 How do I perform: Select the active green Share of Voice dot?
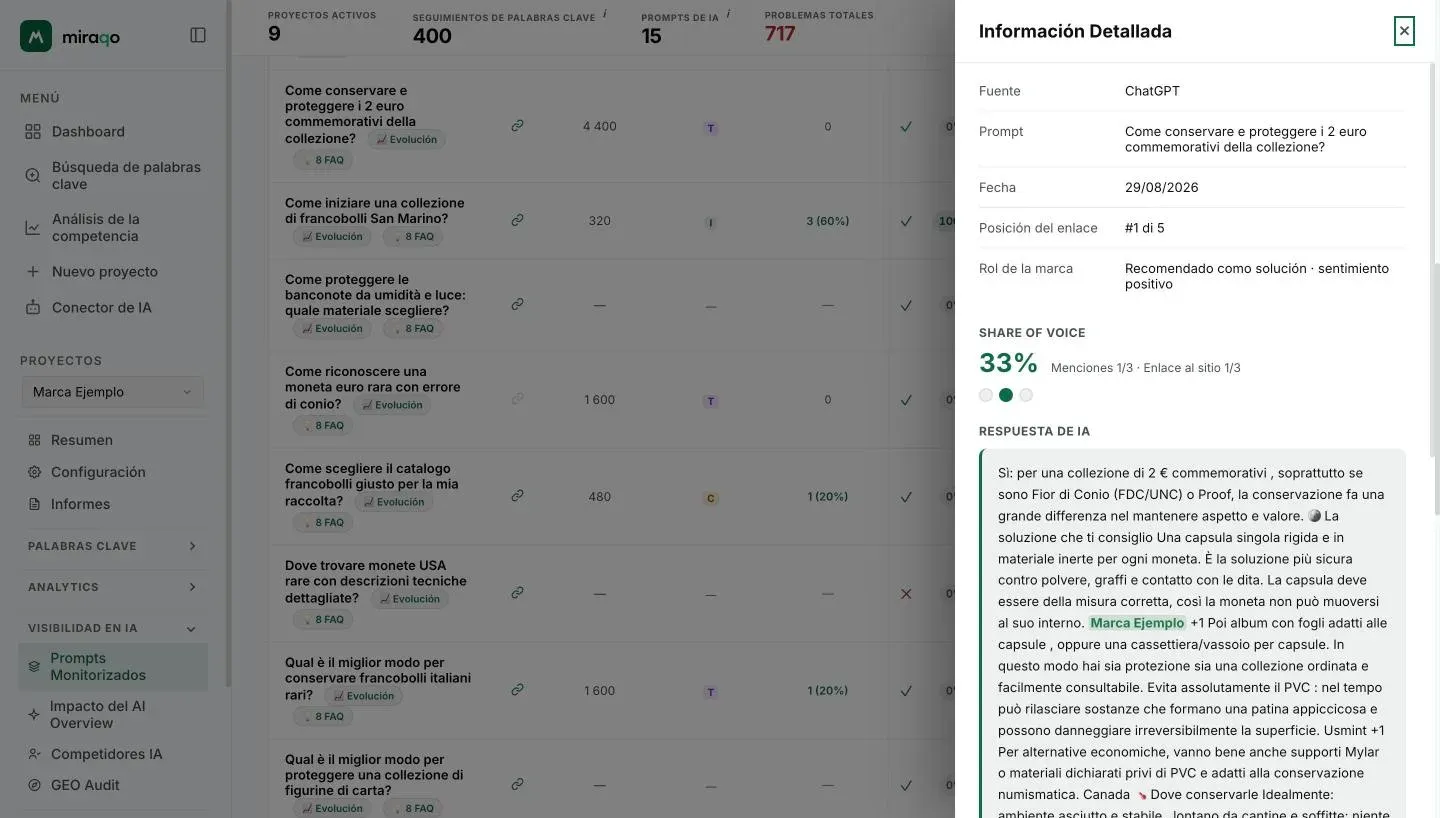(x=1006, y=395)
